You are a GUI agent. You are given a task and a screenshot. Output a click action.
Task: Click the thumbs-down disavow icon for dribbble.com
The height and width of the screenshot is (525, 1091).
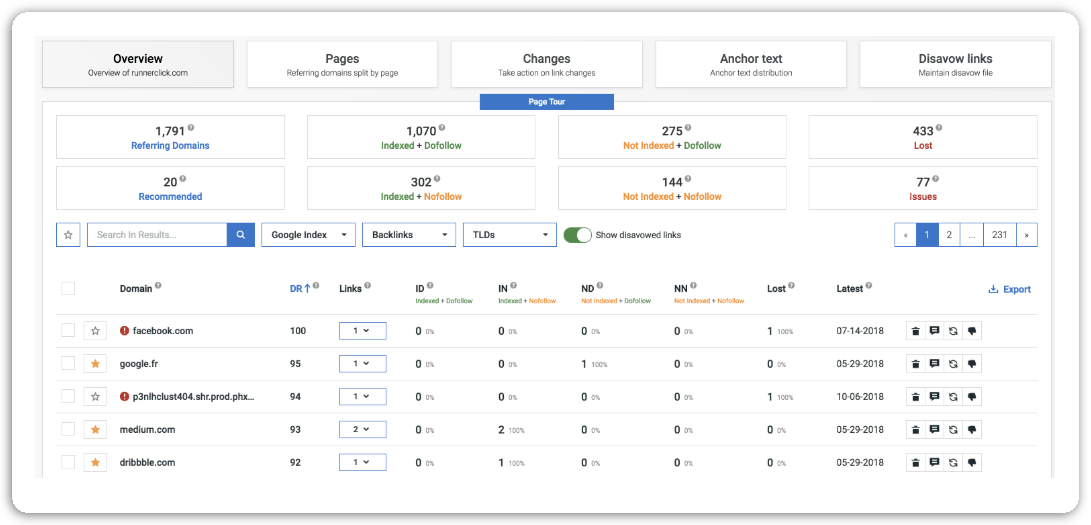(971, 463)
